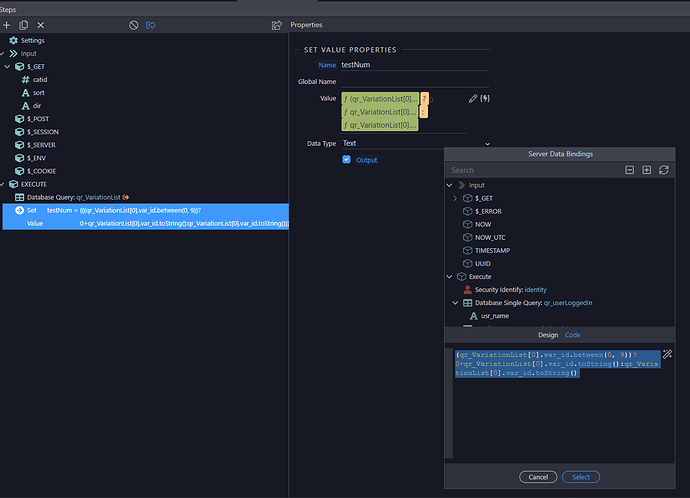Open the Data Type dropdown

pos(416,143)
